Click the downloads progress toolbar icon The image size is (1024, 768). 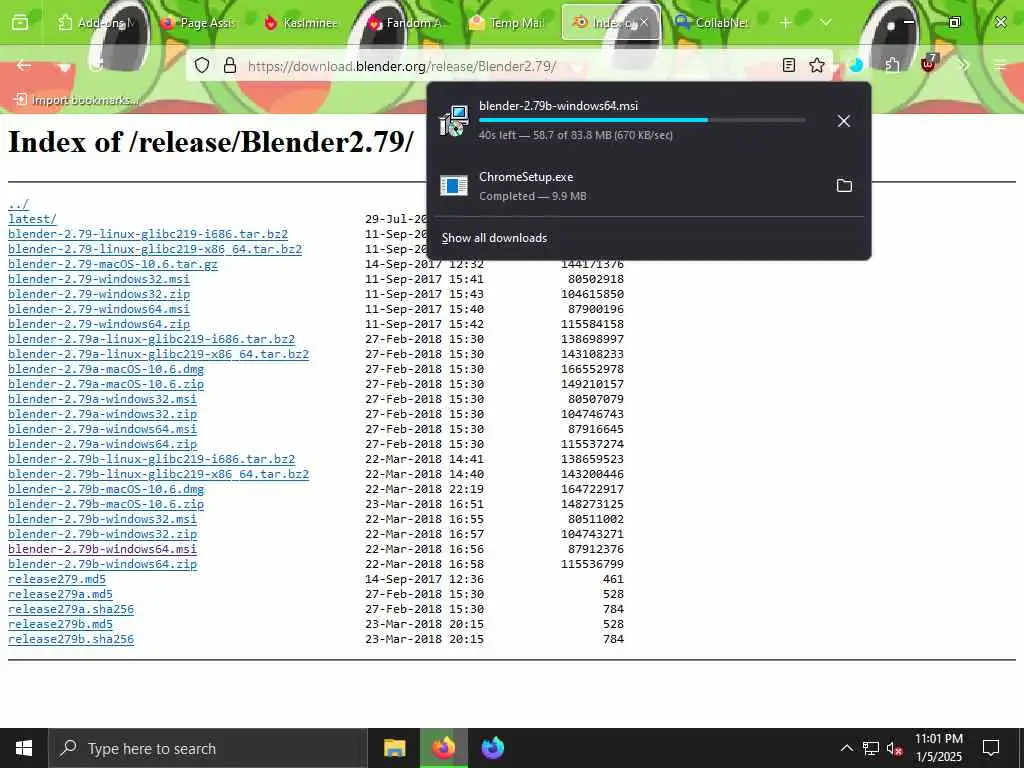pyautogui.click(x=856, y=65)
